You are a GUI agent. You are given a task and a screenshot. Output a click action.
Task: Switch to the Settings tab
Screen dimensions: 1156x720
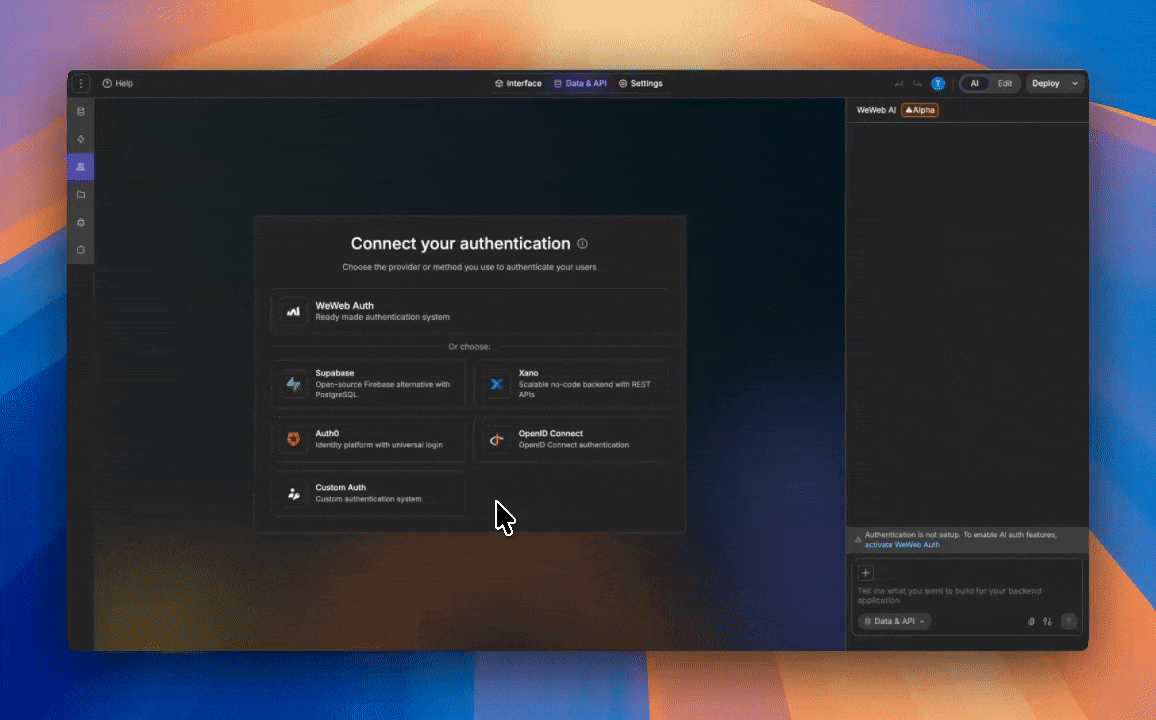click(641, 83)
